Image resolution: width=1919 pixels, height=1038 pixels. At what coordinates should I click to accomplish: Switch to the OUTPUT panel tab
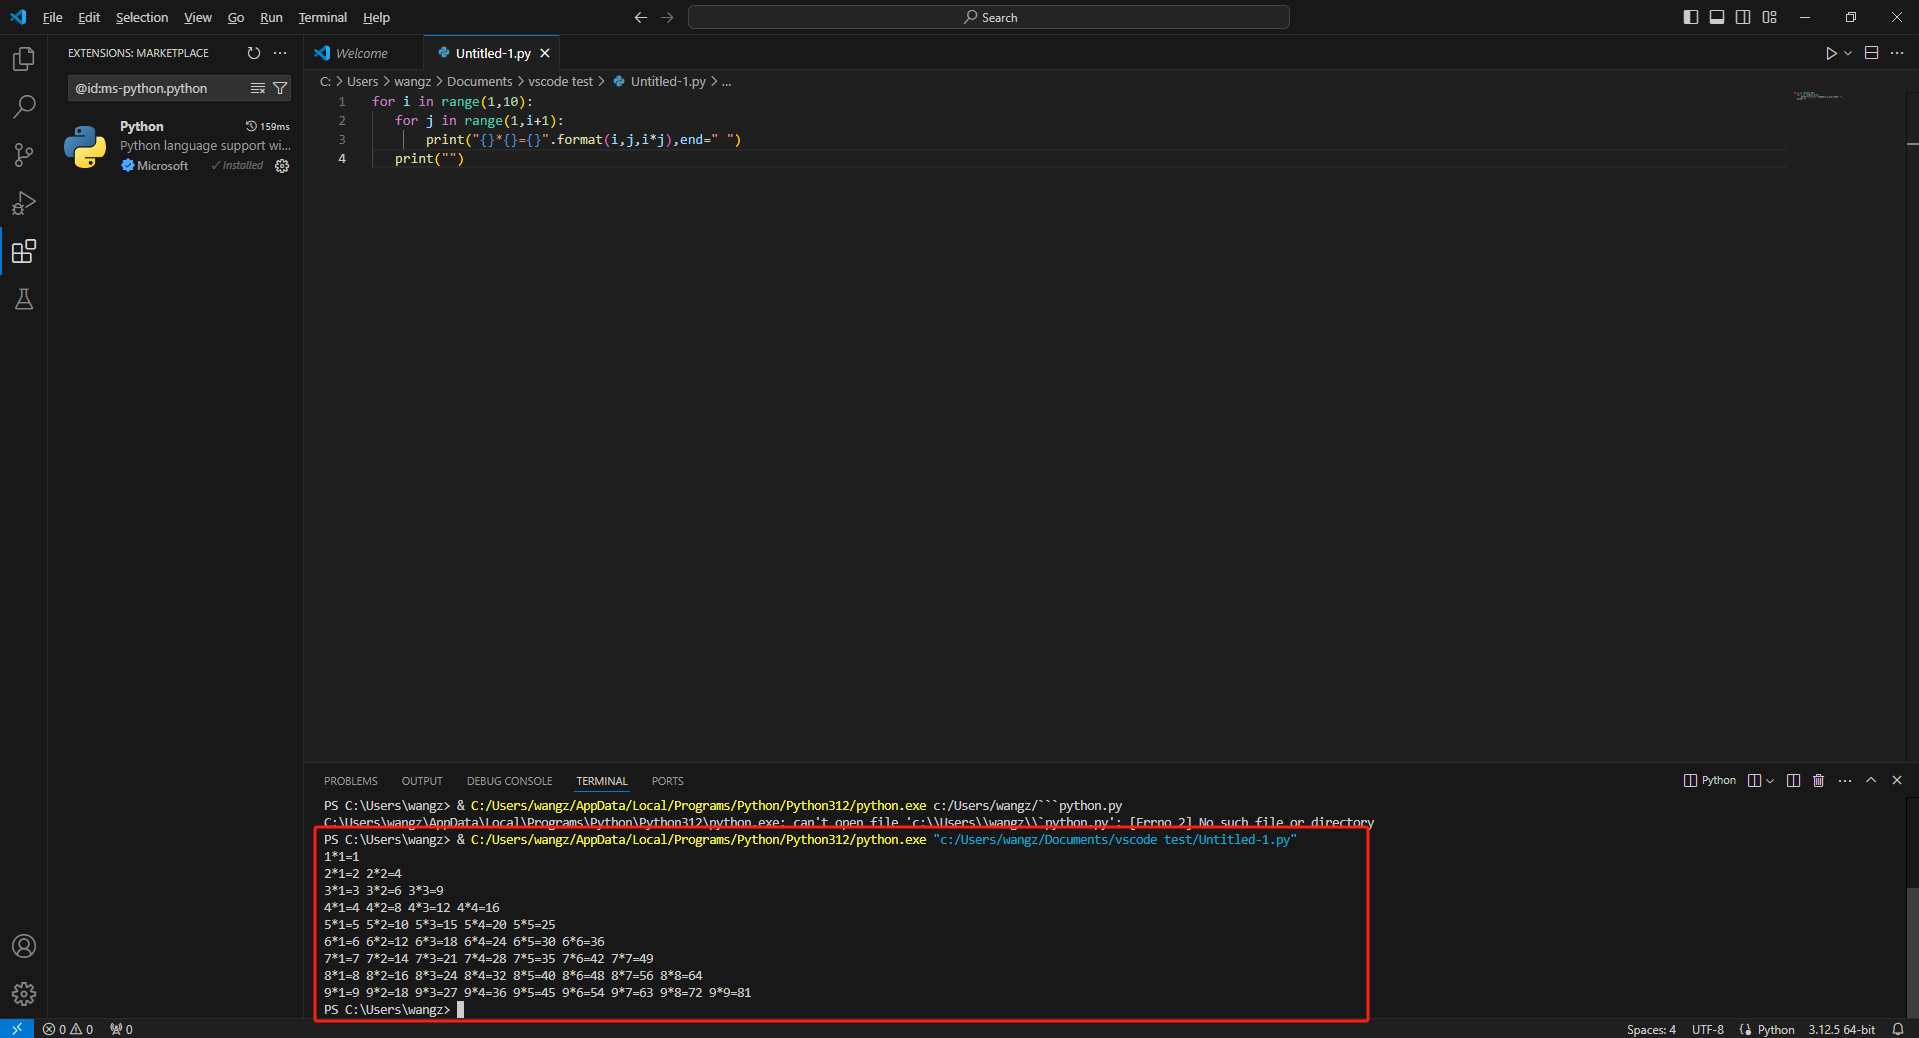(x=422, y=781)
